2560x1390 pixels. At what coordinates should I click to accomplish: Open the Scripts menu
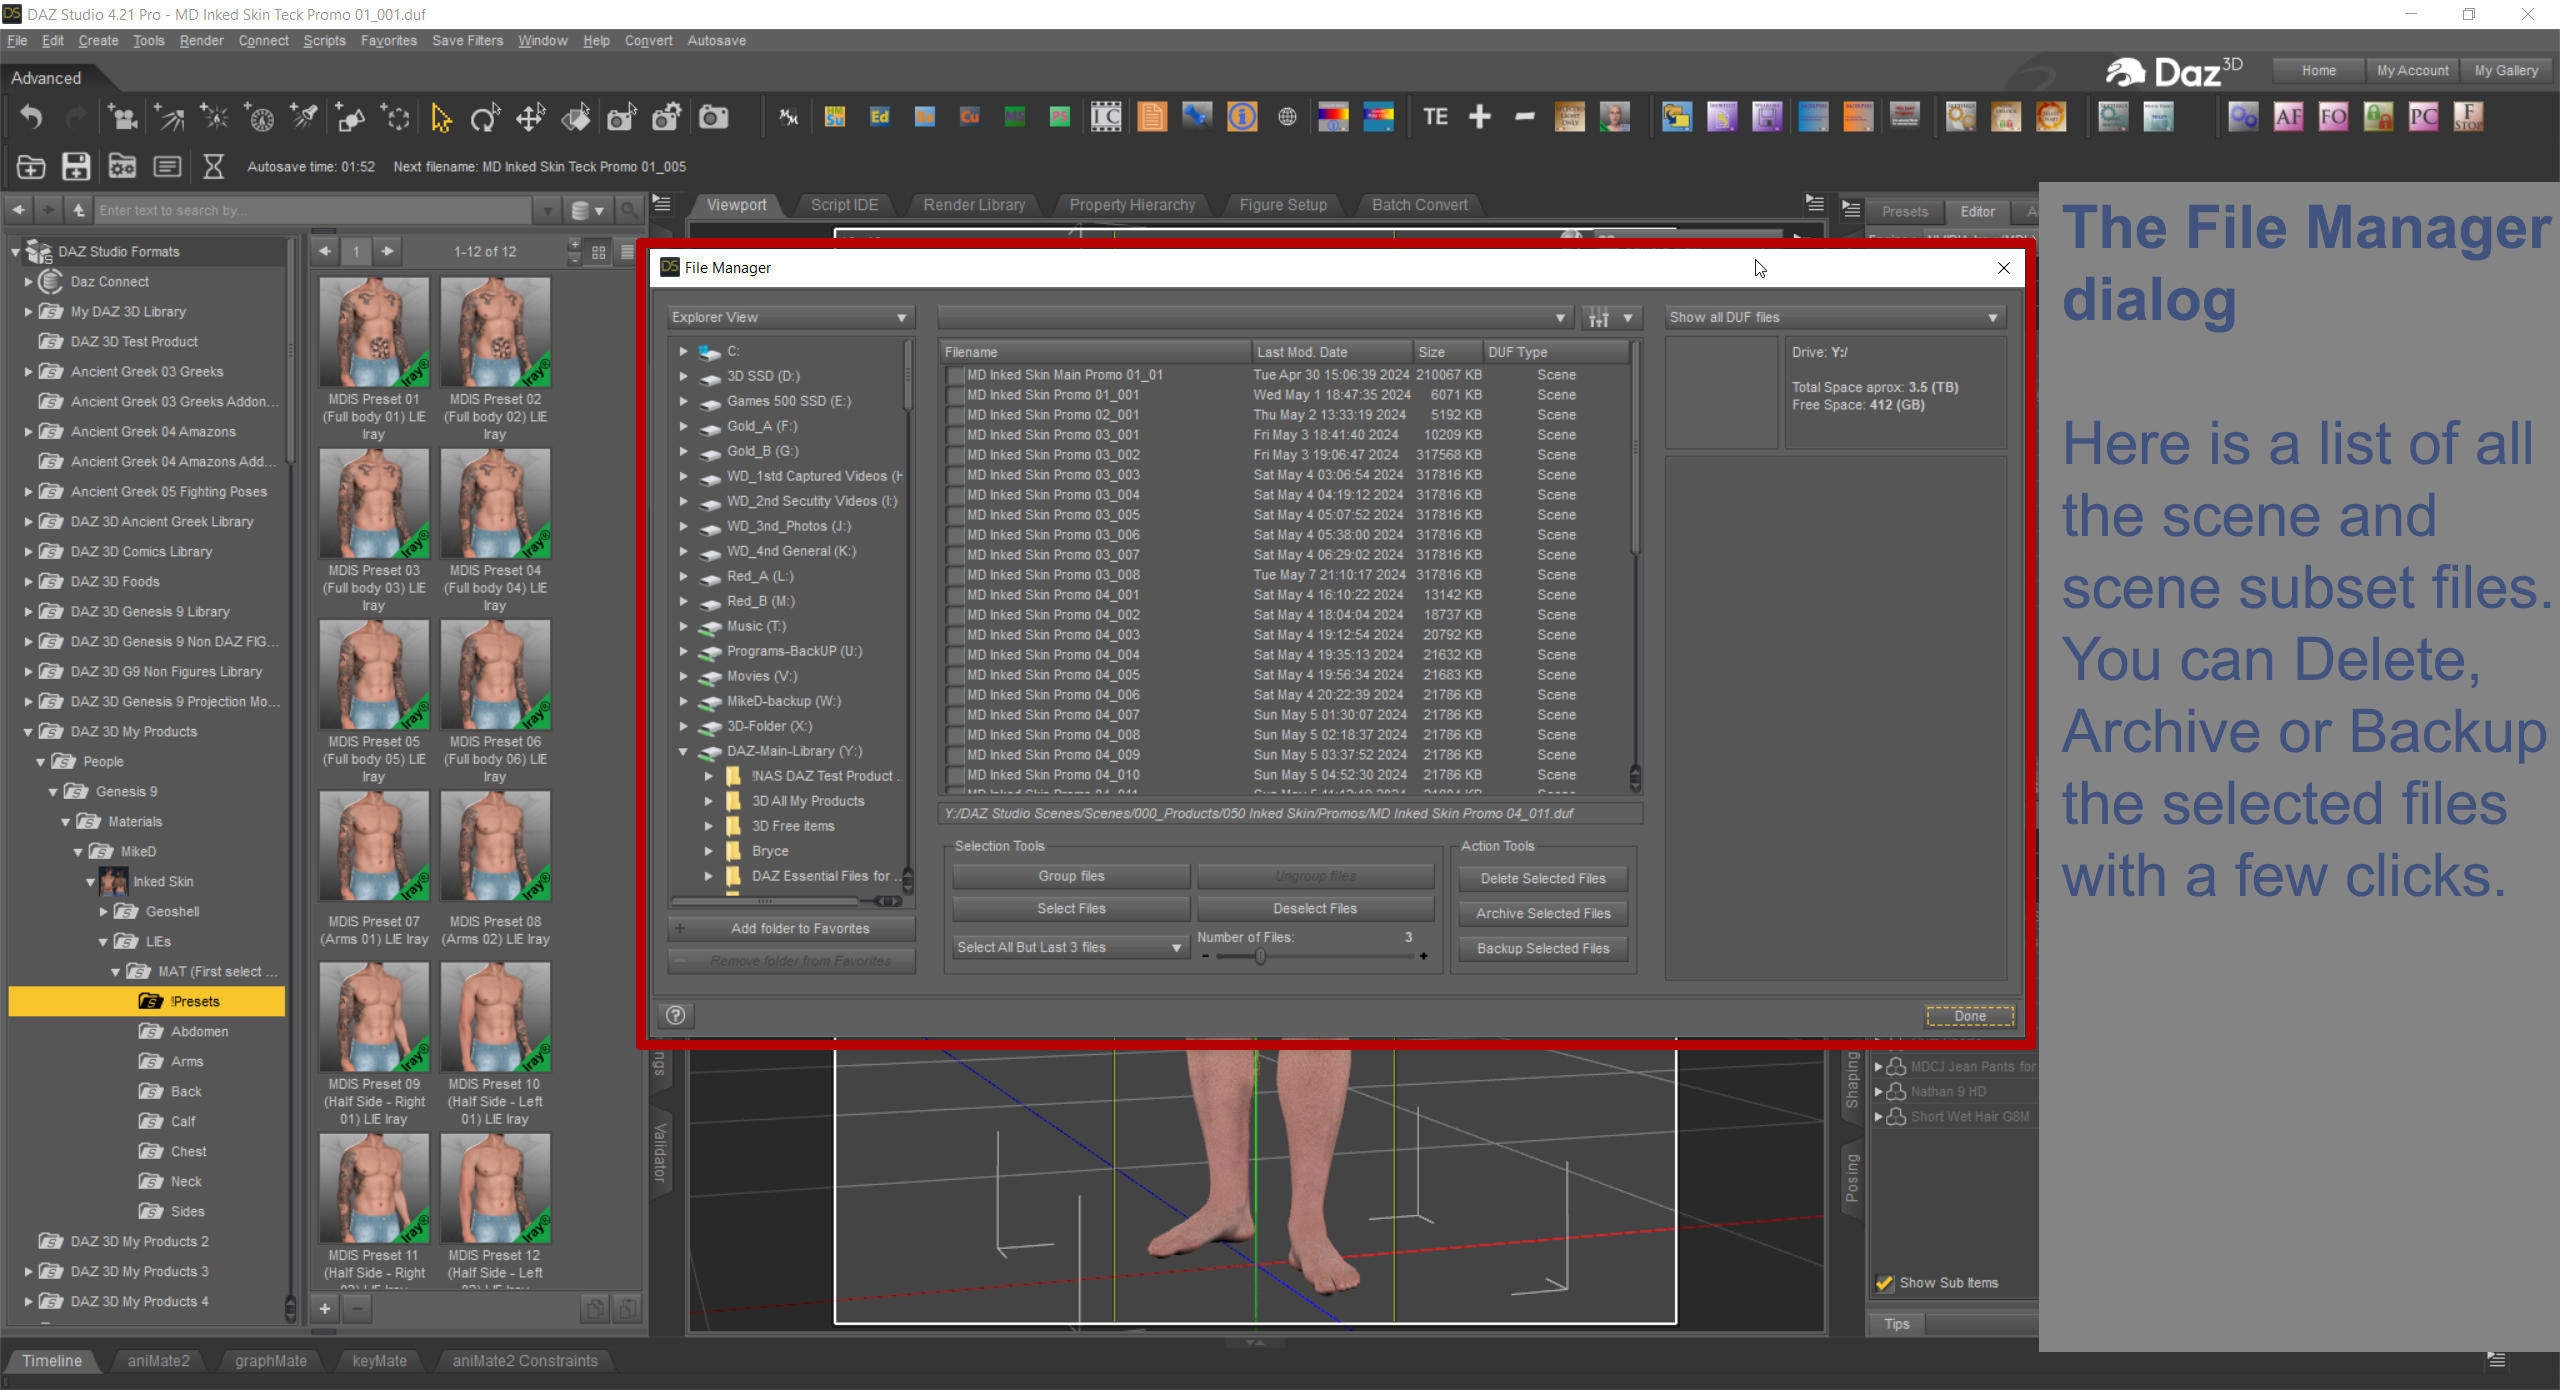coord(324,41)
